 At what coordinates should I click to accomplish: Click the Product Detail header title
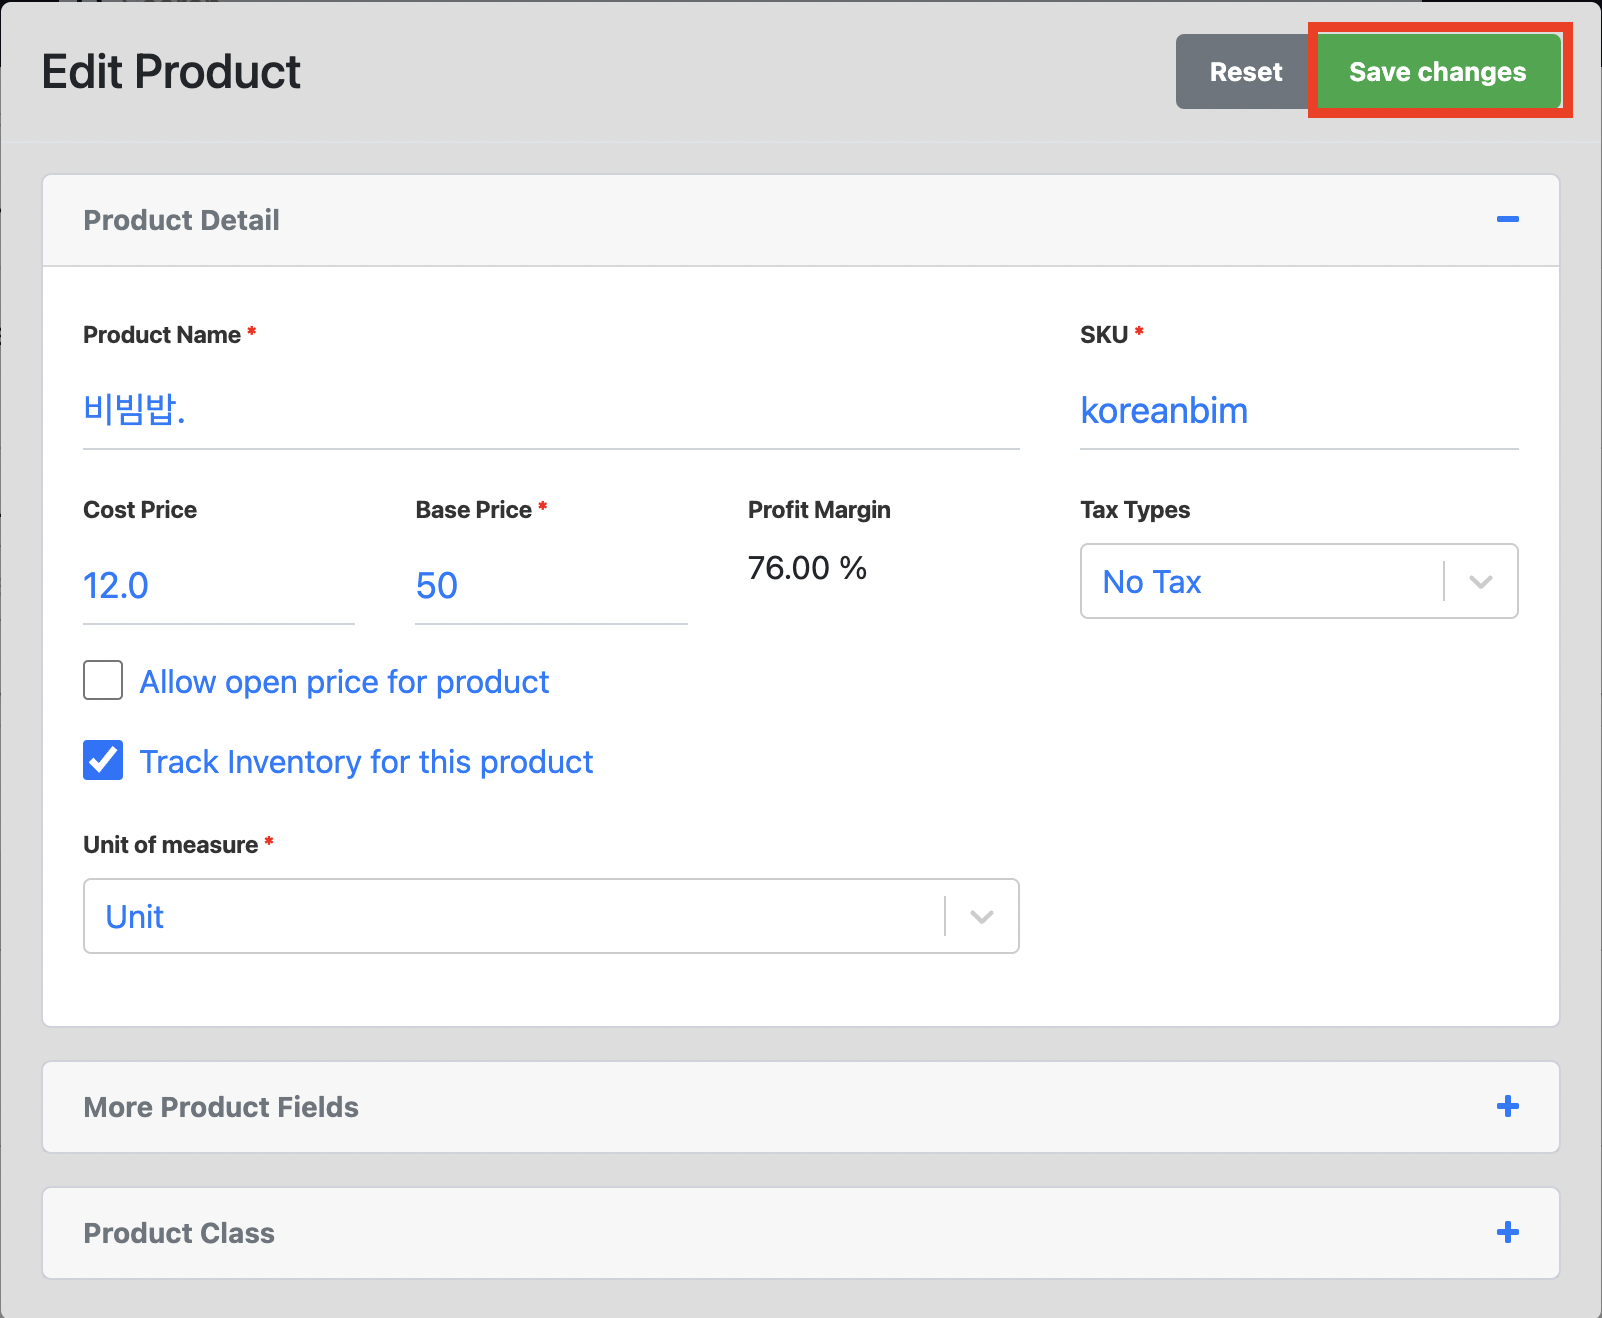(x=181, y=220)
